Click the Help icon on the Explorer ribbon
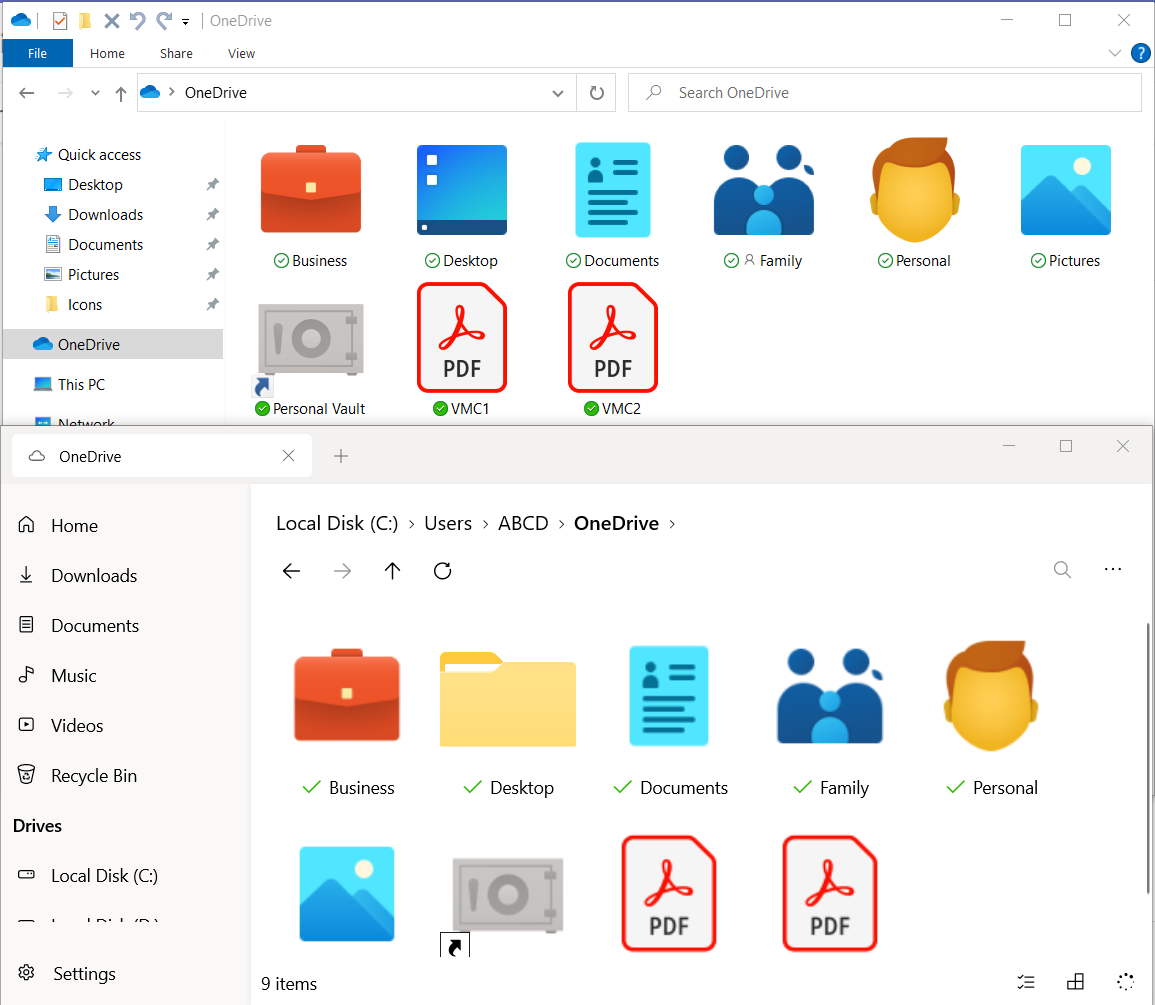The width and height of the screenshot is (1155, 1005). point(1140,53)
